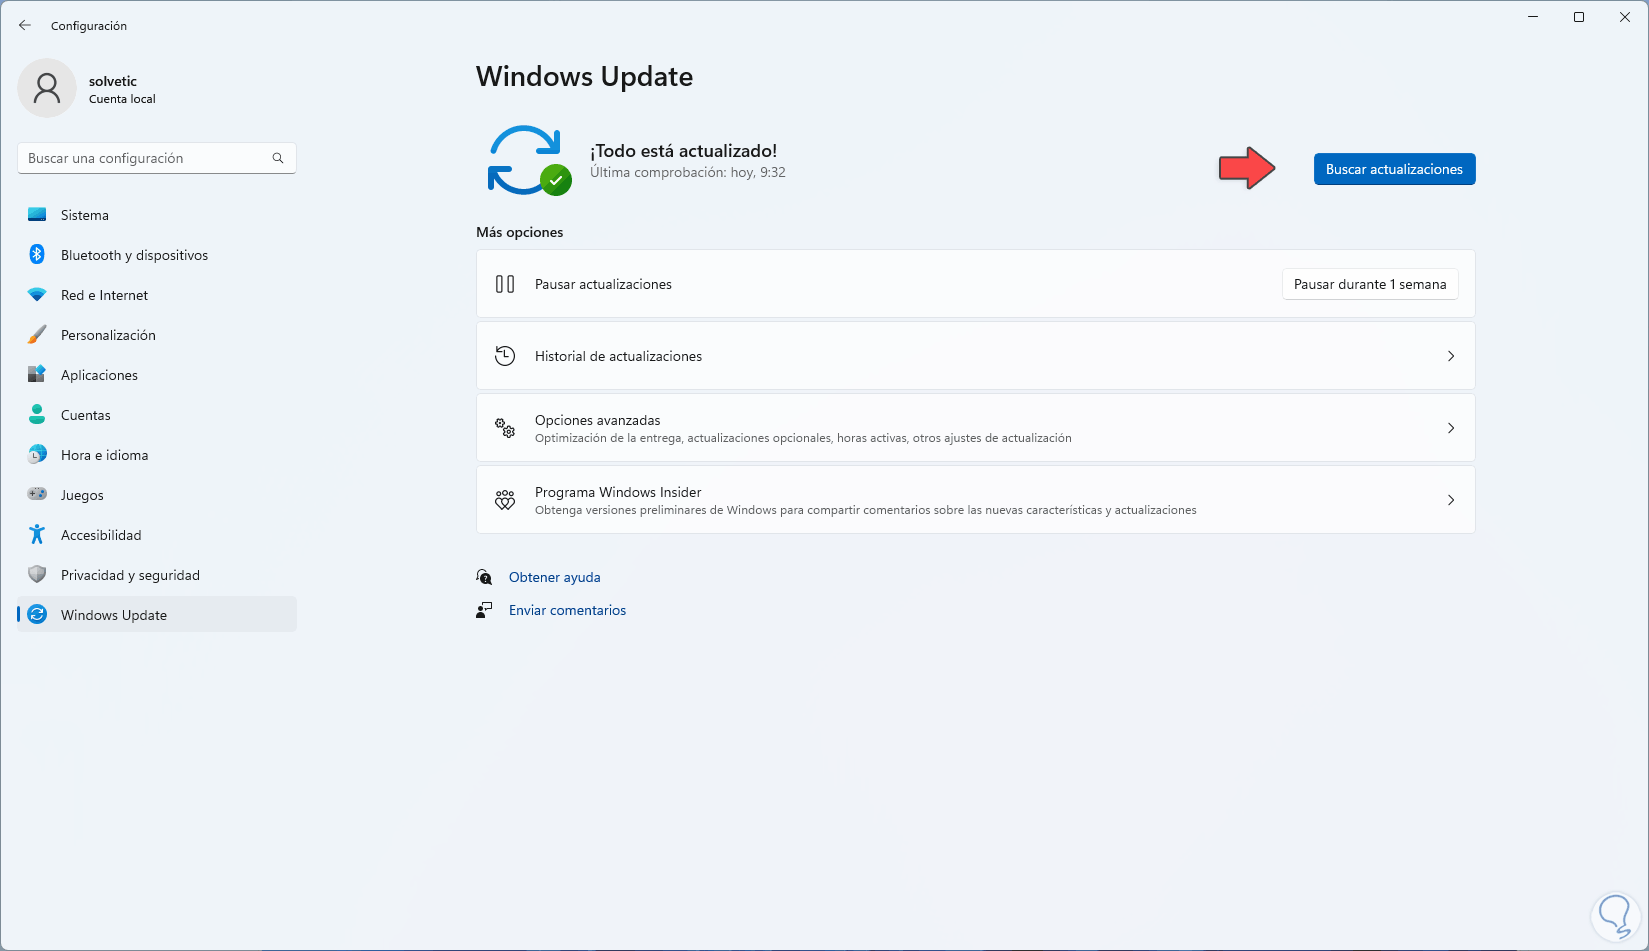Image resolution: width=1649 pixels, height=951 pixels.
Task: Expand Programa Windows Insider chevron
Action: [x=1451, y=500]
